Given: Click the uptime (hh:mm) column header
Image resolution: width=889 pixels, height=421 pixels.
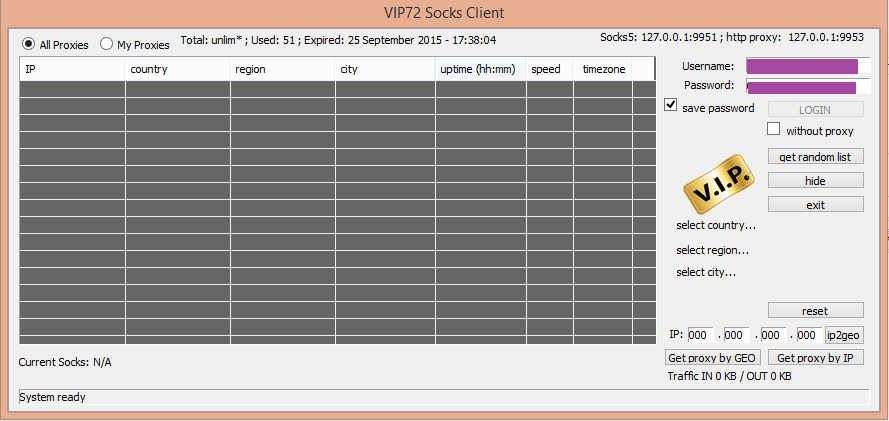Looking at the screenshot, I should point(480,69).
